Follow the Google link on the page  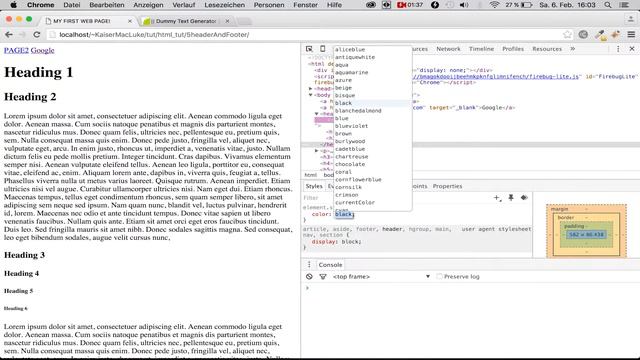click(42, 50)
